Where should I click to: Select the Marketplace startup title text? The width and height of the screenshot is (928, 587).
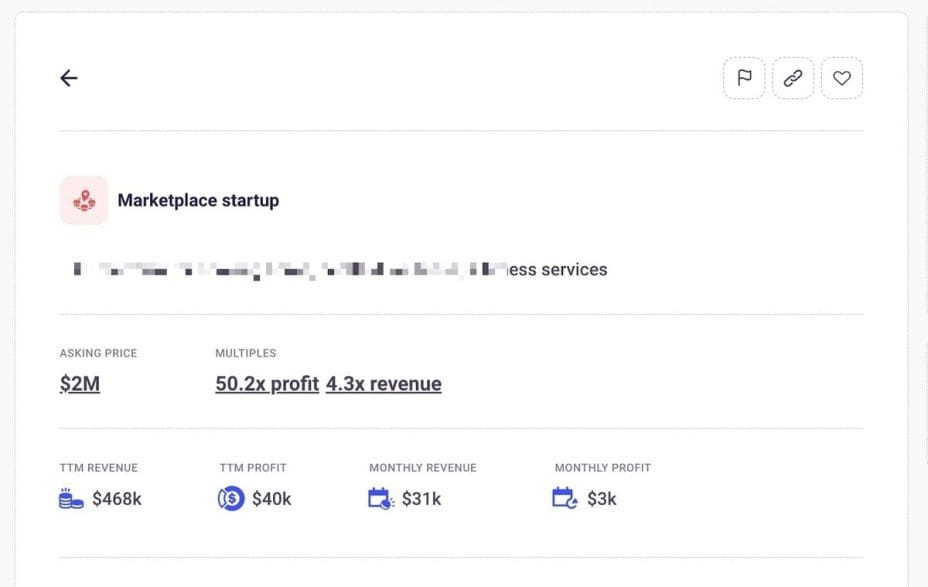pyautogui.click(x=198, y=200)
